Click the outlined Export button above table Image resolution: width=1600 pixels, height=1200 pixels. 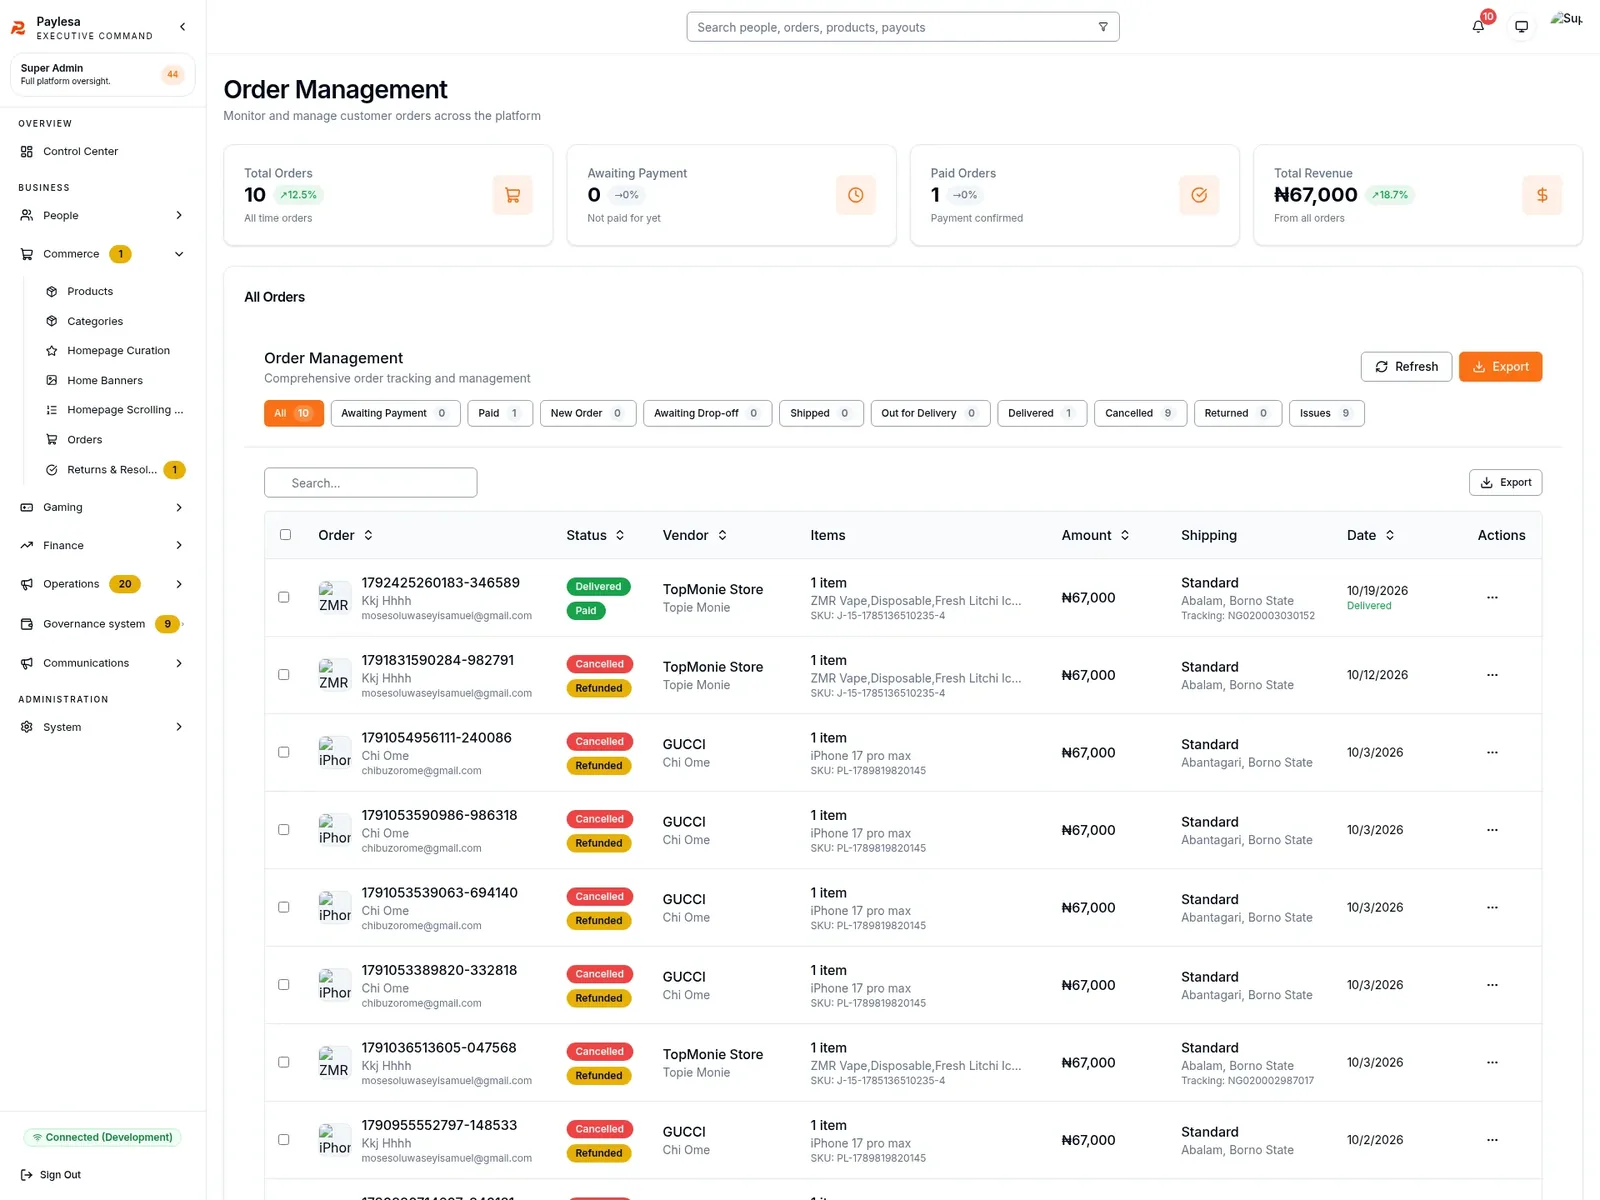(x=1505, y=483)
